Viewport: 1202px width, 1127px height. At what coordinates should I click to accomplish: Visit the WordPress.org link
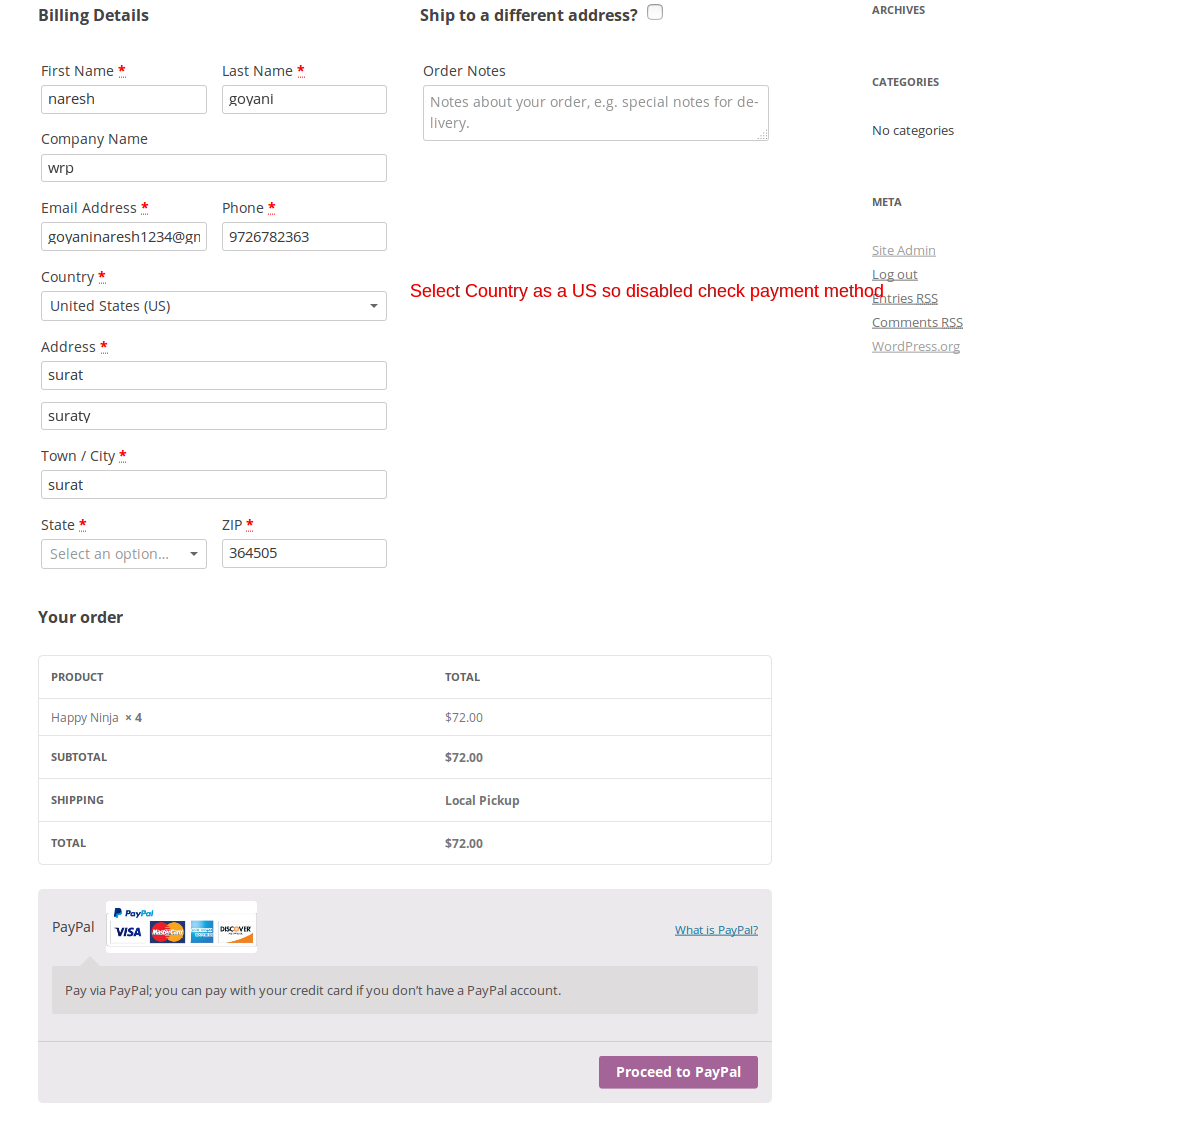click(915, 346)
